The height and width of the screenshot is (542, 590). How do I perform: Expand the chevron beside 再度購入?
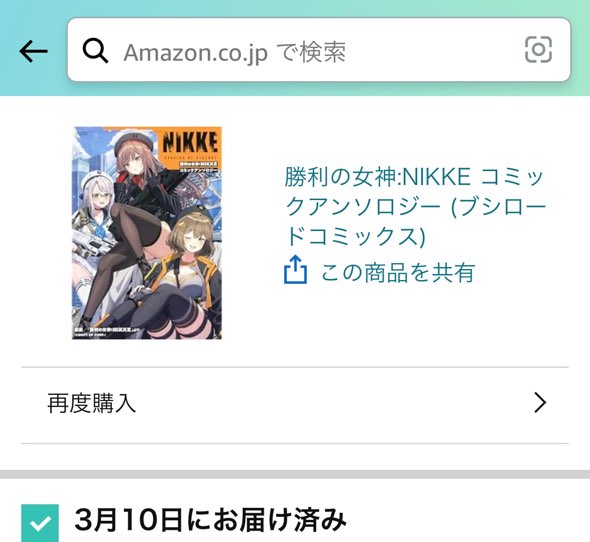[540, 403]
